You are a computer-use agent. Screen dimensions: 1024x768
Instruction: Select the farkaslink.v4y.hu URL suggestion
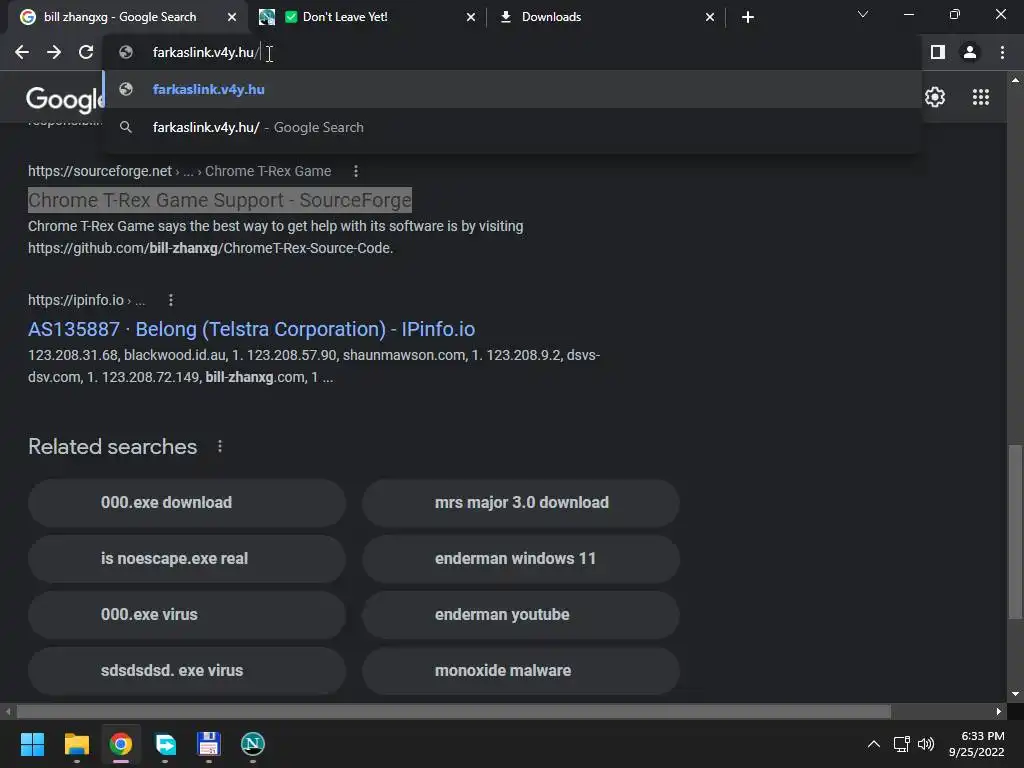[x=512, y=89]
